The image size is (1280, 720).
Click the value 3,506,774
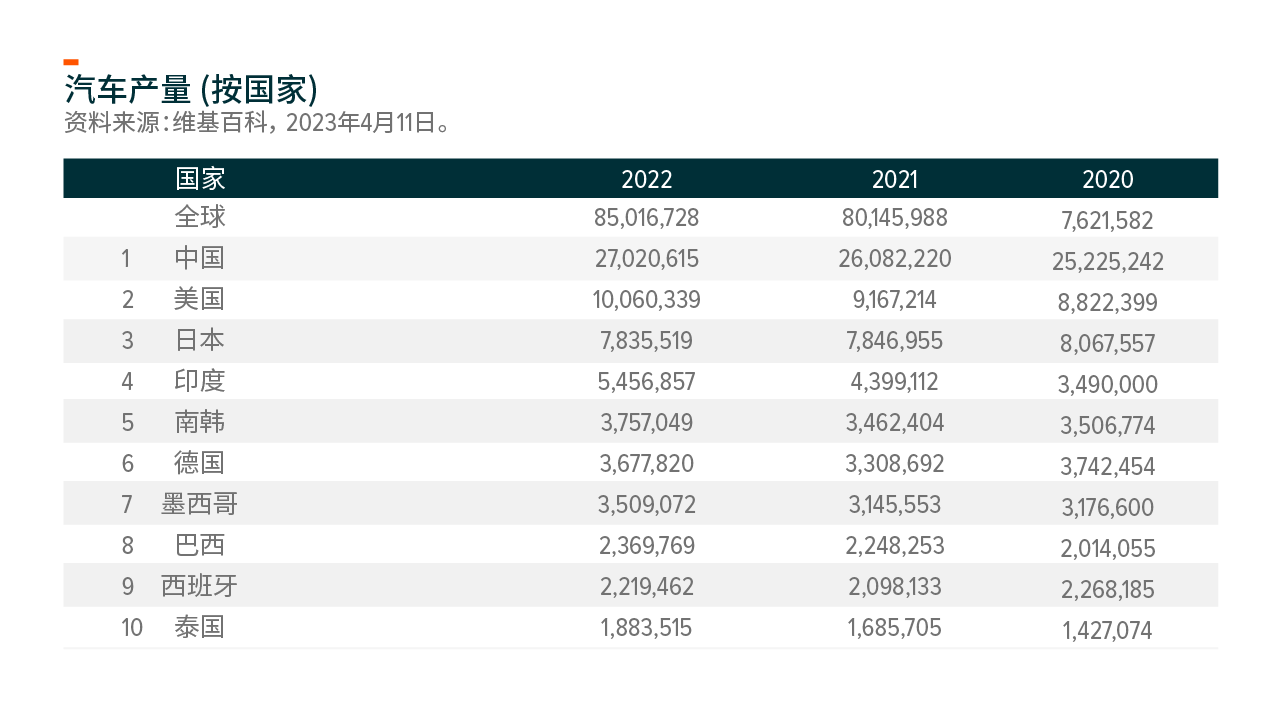[x=1108, y=426]
